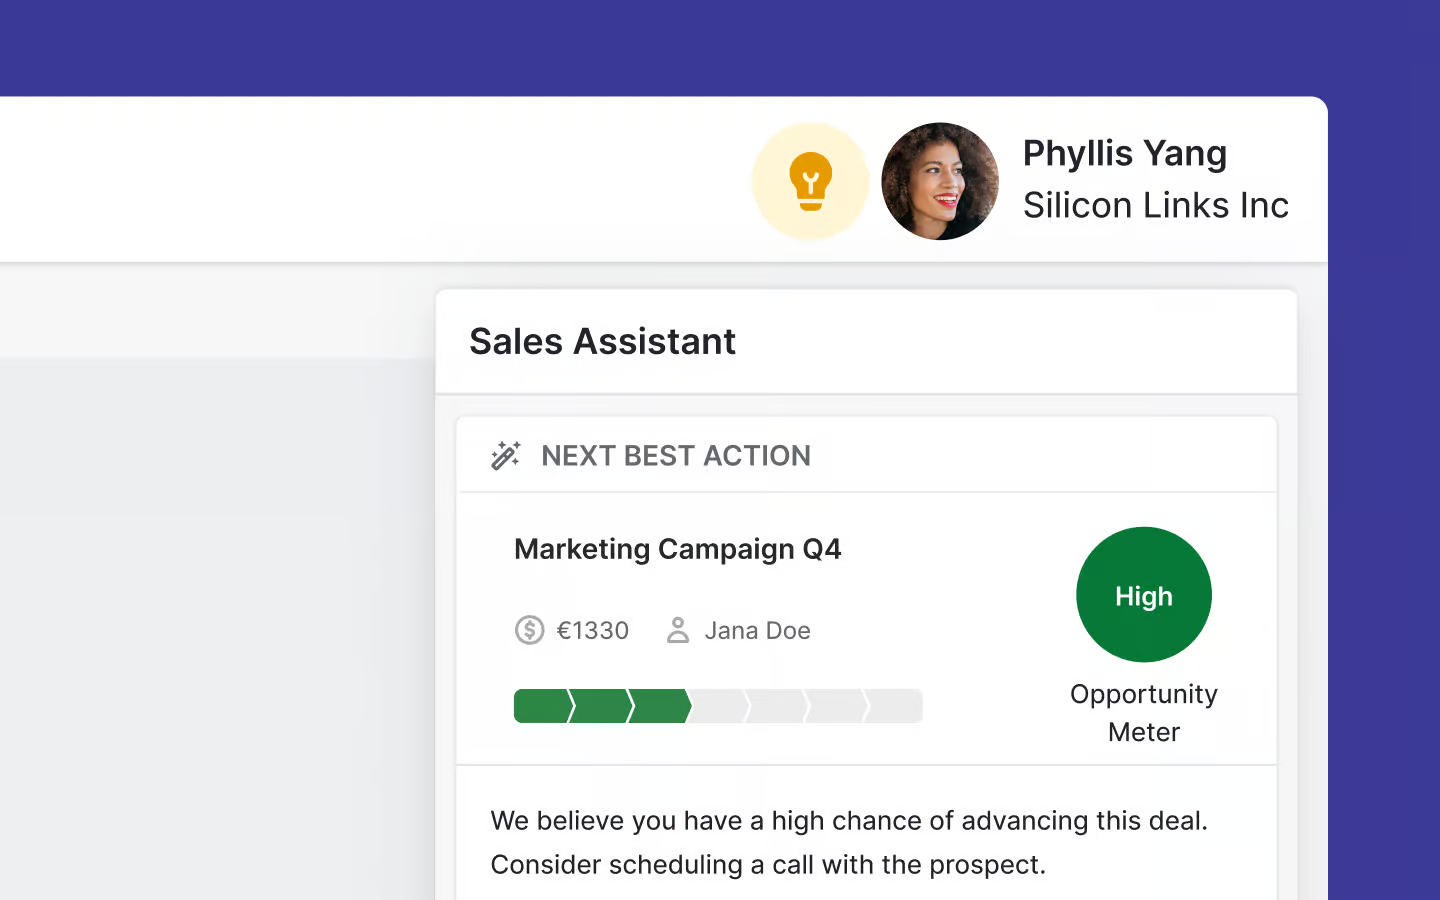This screenshot has width=1440, height=900.
Task: Click the currency coin icon
Action: point(529,630)
